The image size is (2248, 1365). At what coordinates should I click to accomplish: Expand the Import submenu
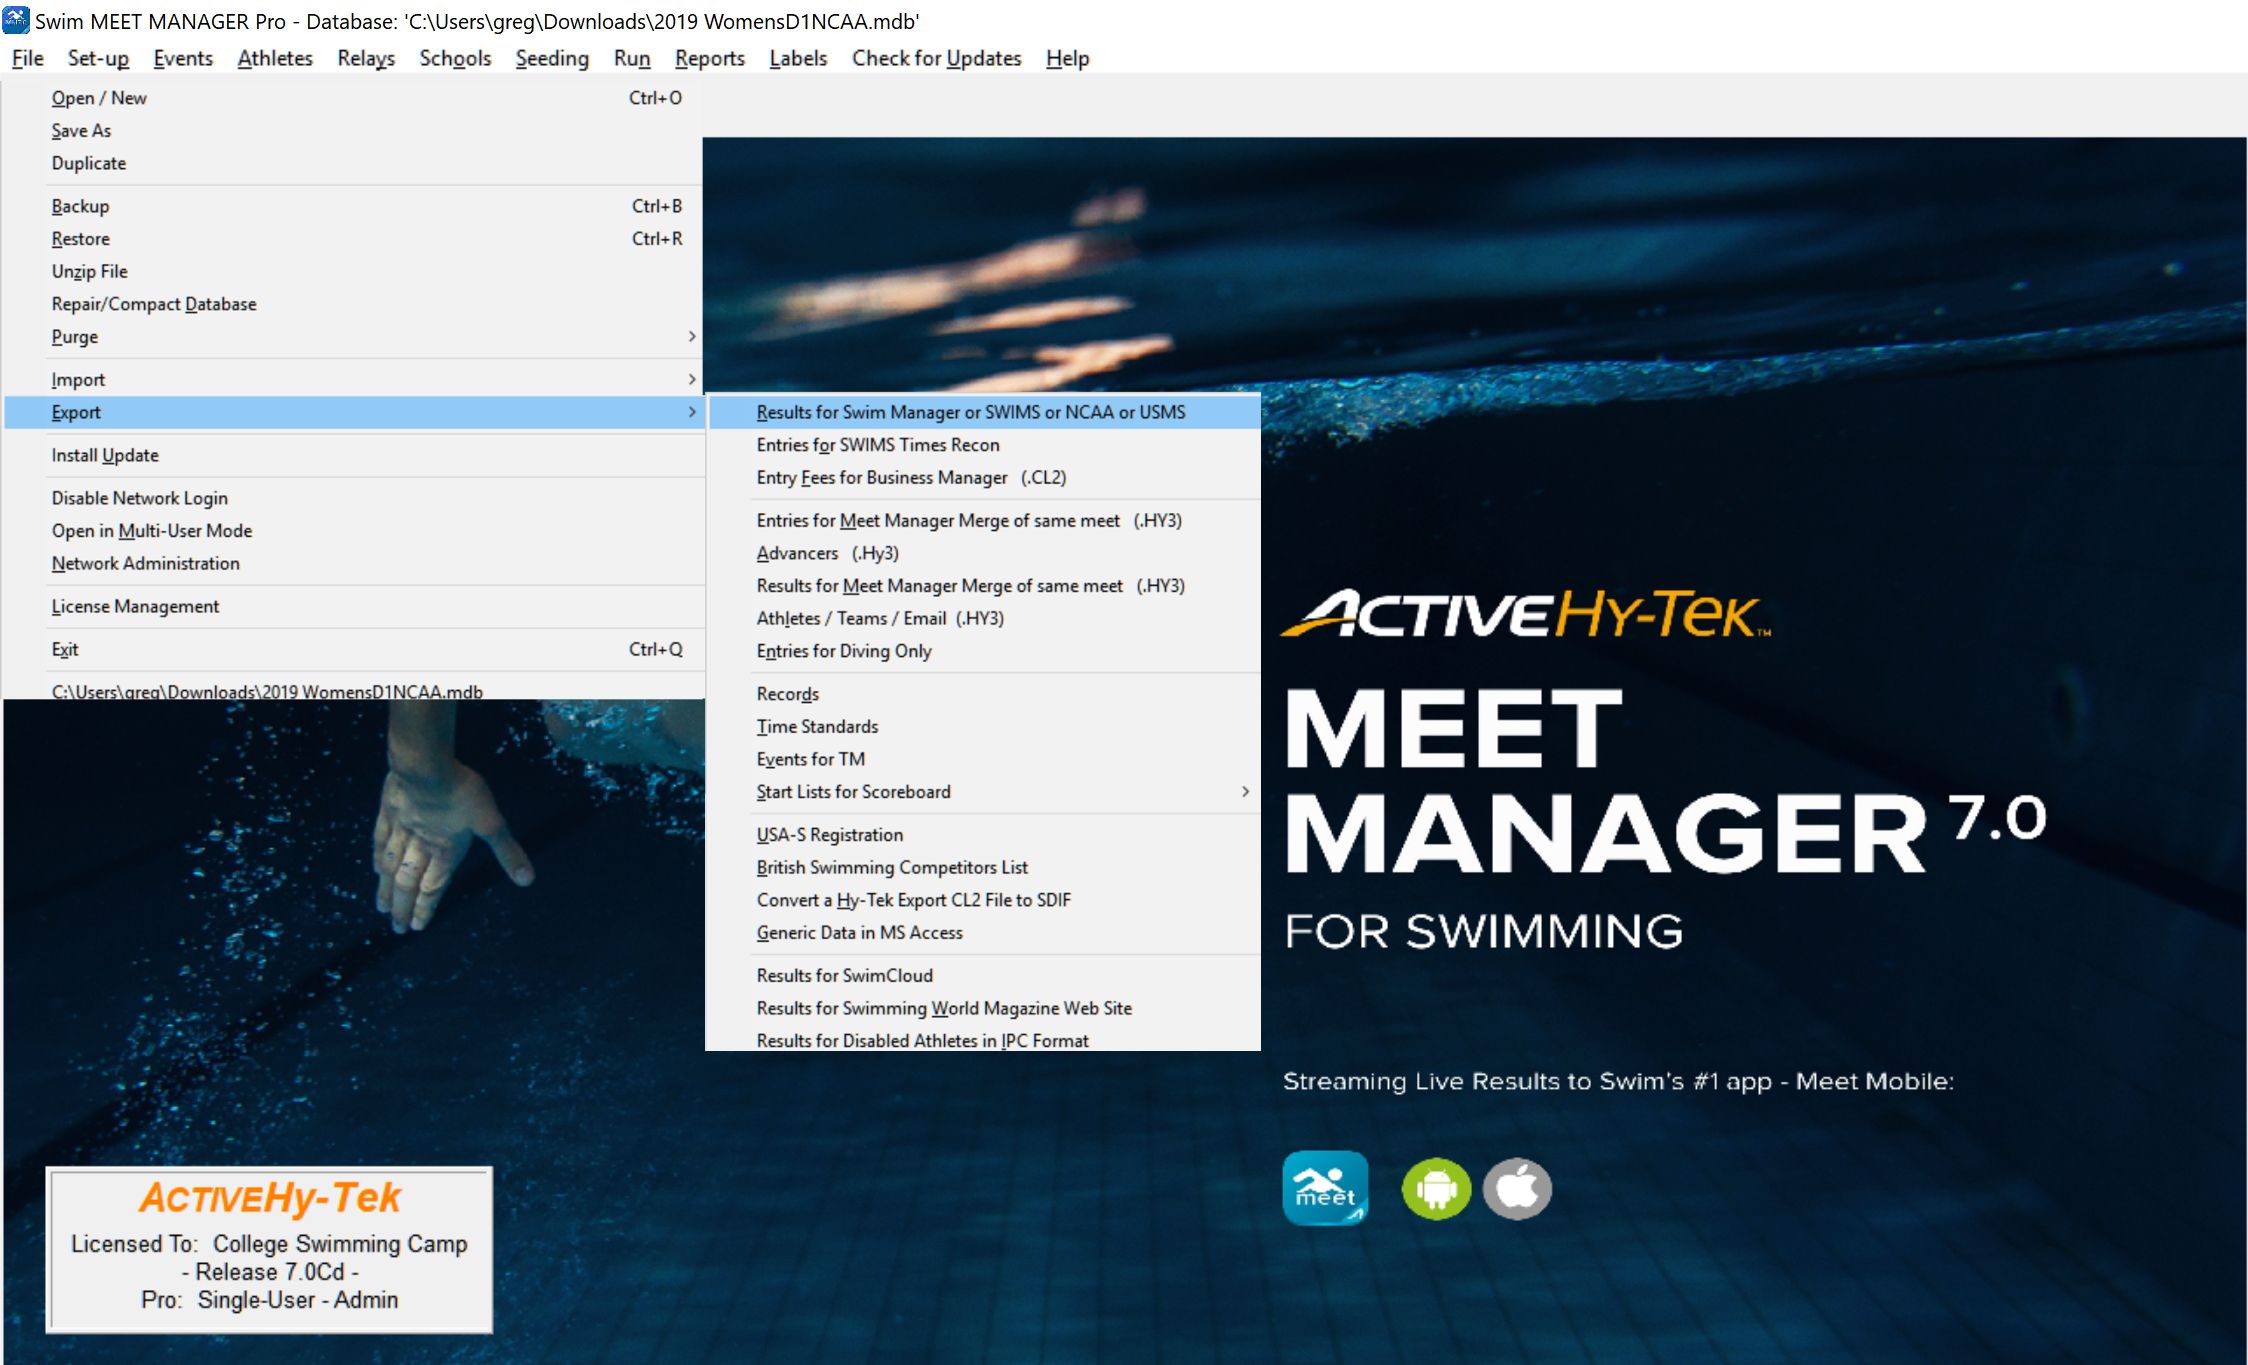pyautogui.click(x=354, y=380)
